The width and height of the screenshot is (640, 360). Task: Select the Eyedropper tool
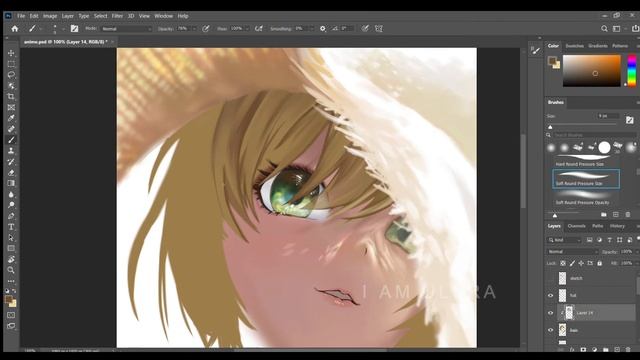pyautogui.click(x=11, y=118)
